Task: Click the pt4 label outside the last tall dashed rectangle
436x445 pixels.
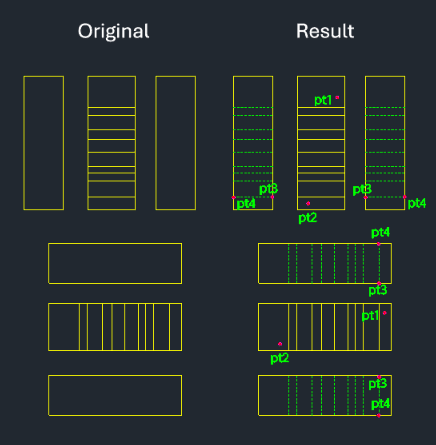Action: [x=417, y=203]
